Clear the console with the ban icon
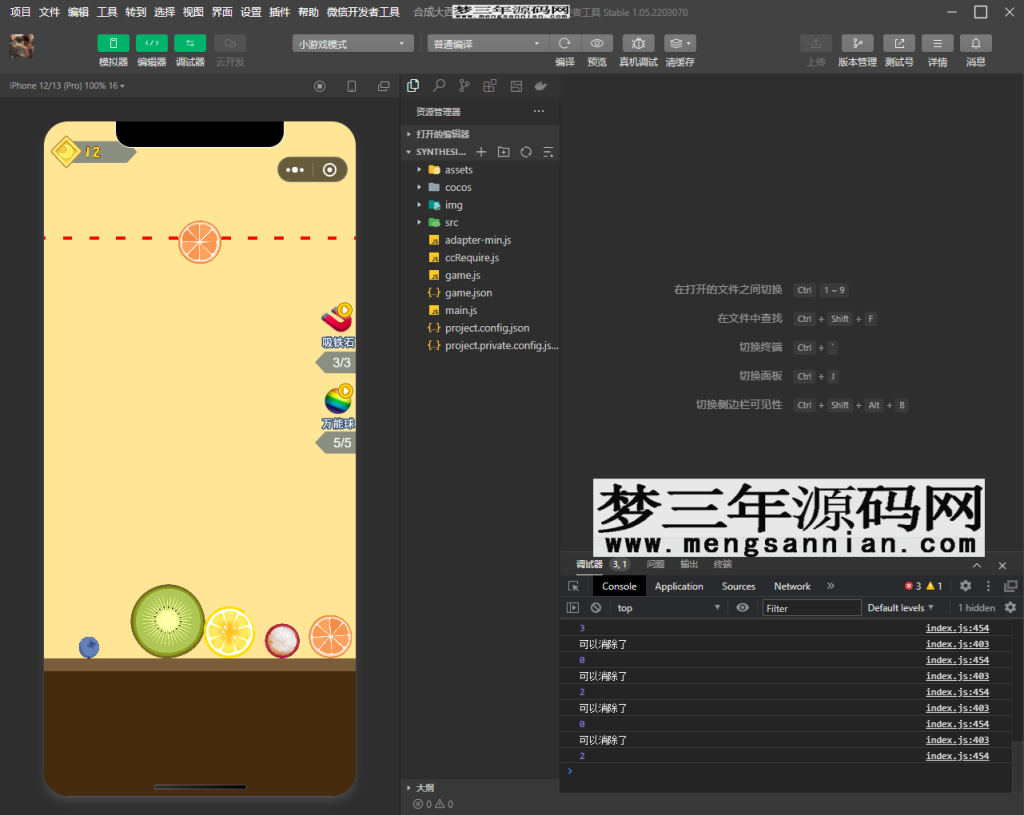 [596, 608]
